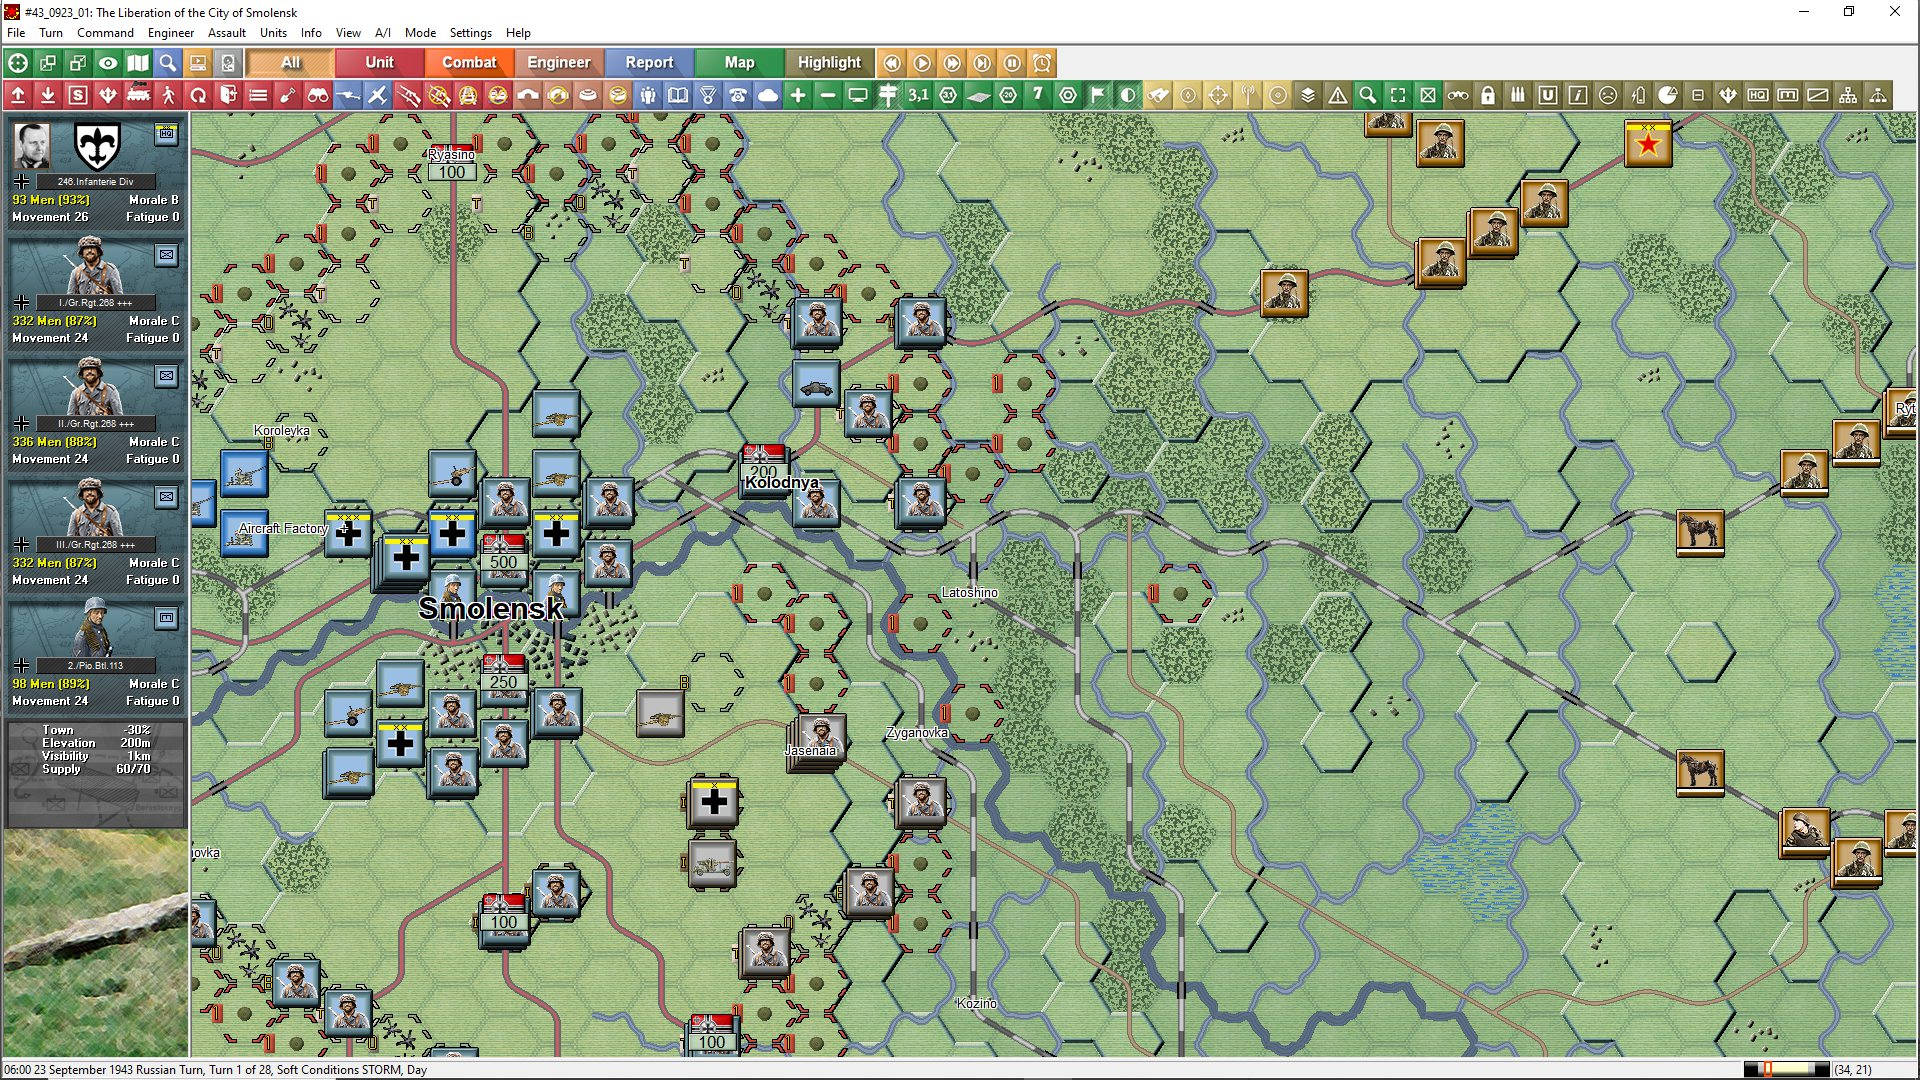Open the unit list with the U icon

tap(1548, 95)
